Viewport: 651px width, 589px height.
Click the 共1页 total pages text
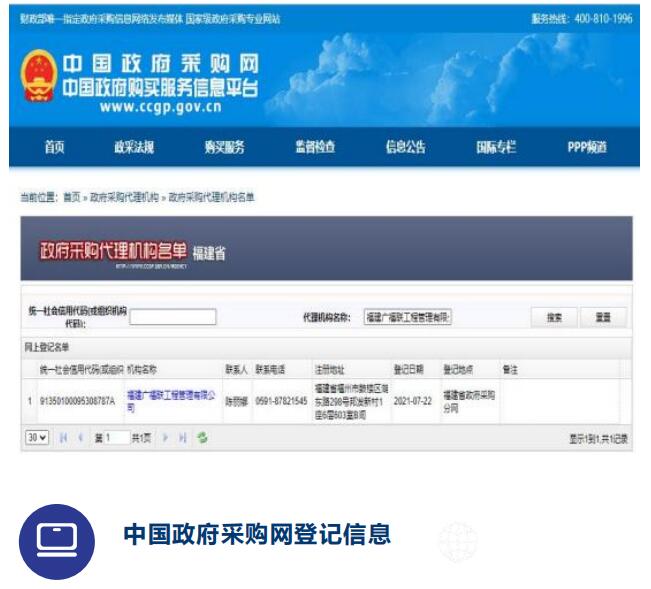pos(141,438)
